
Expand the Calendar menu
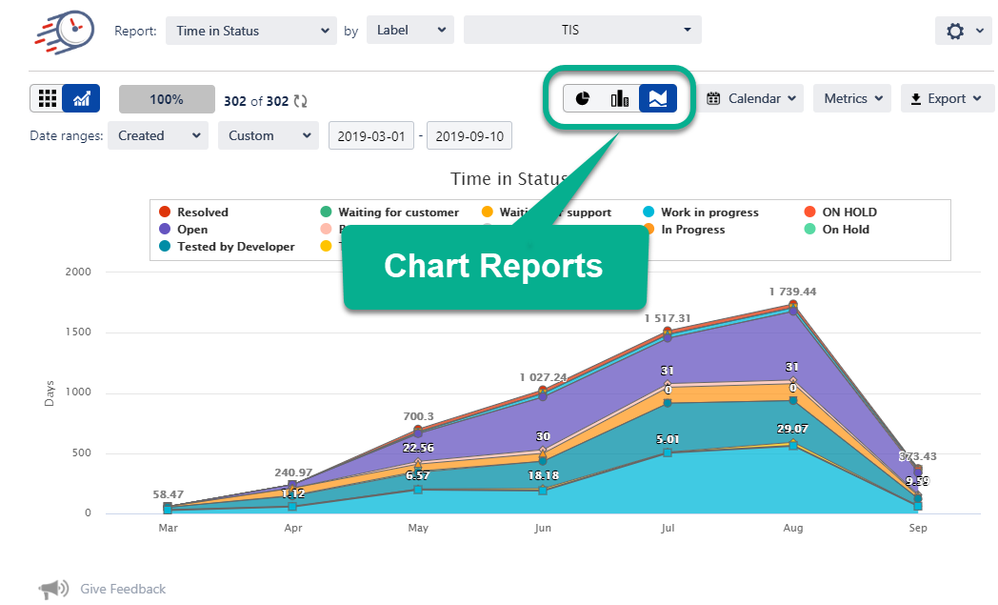point(752,99)
